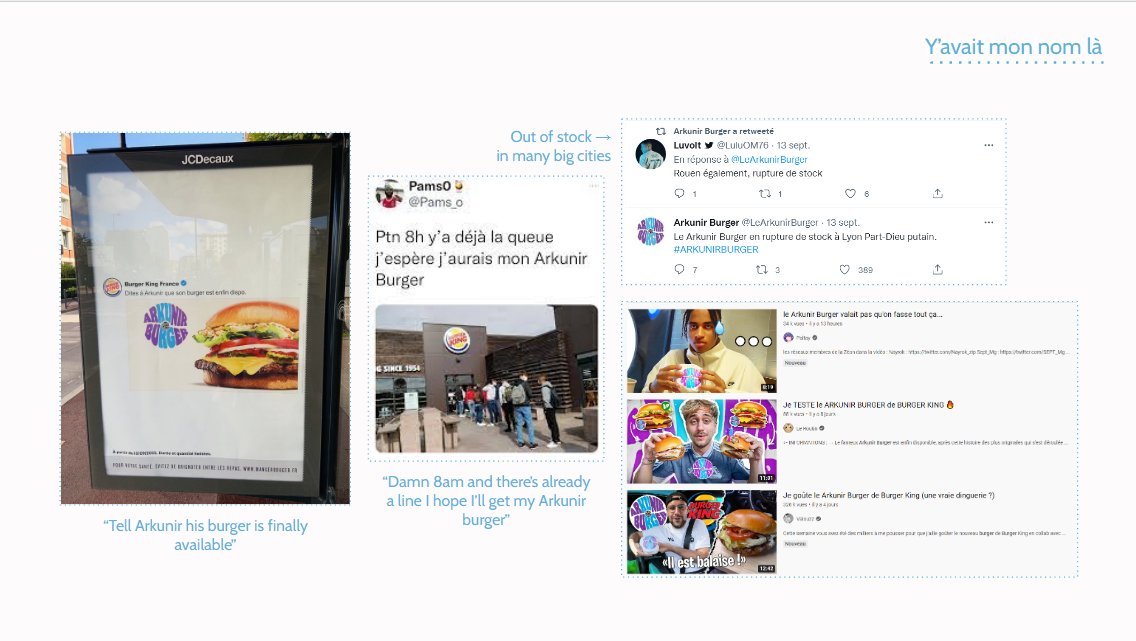The width and height of the screenshot is (1136, 641).
Task: Click 'Y'avait mon nom là' slide title
Action: (1013, 47)
